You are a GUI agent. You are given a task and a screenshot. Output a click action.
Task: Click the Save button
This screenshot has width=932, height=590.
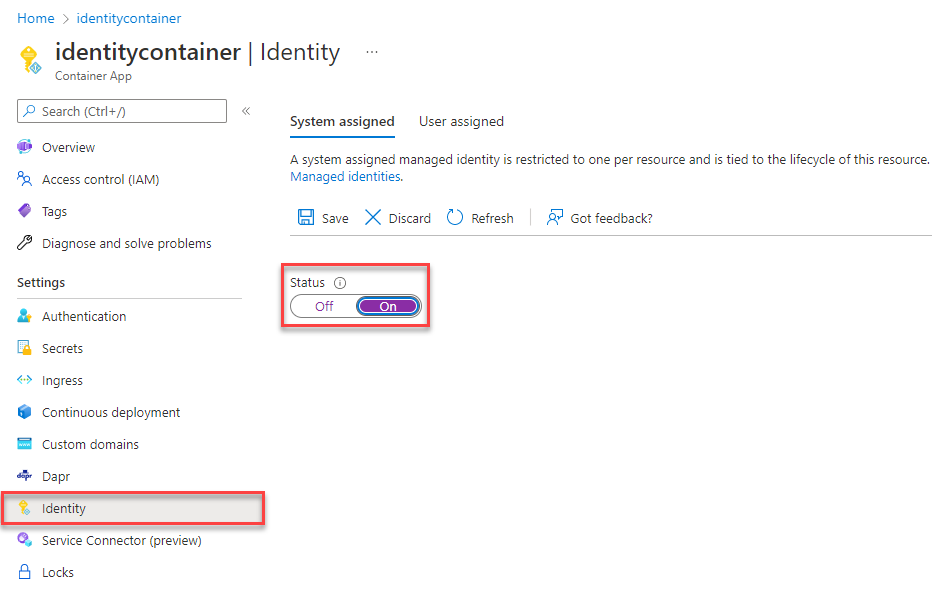322,217
